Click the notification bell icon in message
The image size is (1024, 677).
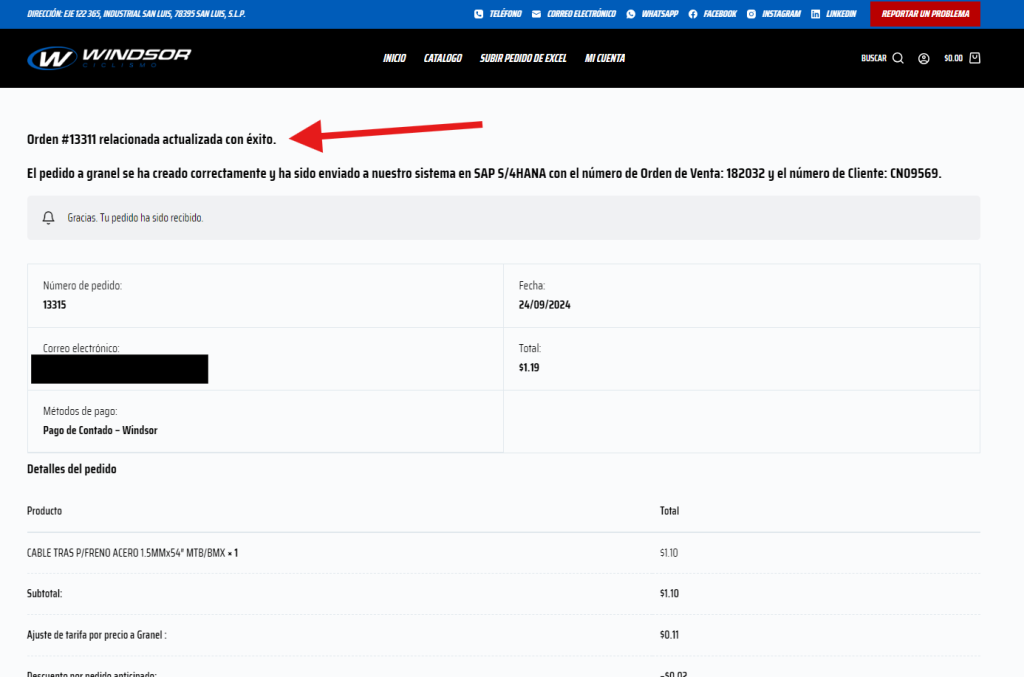pyautogui.click(x=48, y=217)
